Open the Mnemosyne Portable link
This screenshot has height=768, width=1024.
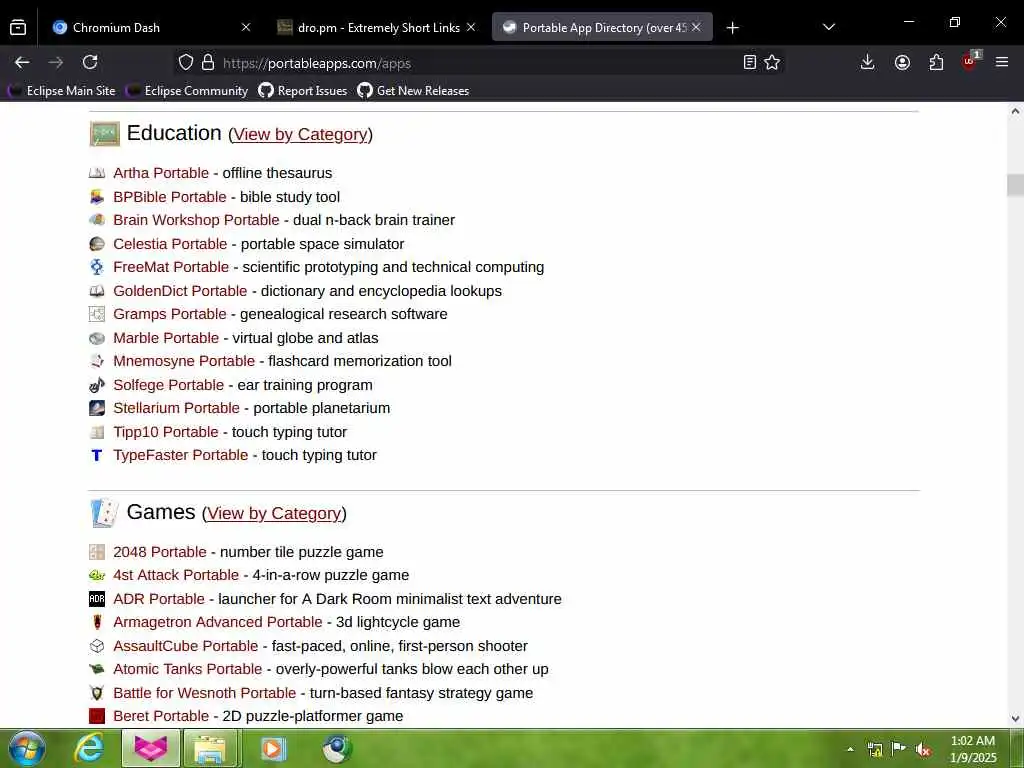coord(184,361)
